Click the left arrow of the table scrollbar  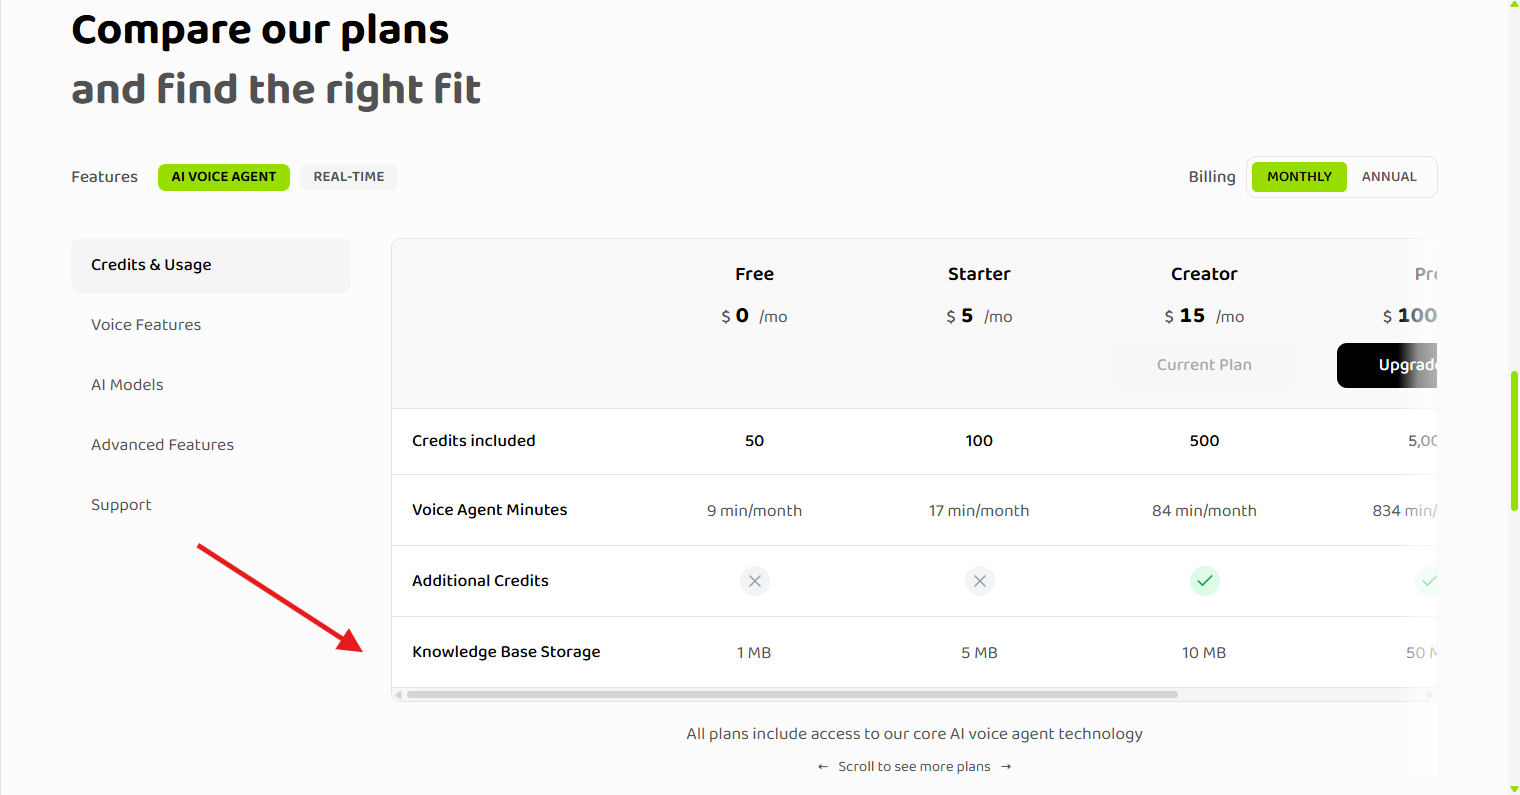398,693
